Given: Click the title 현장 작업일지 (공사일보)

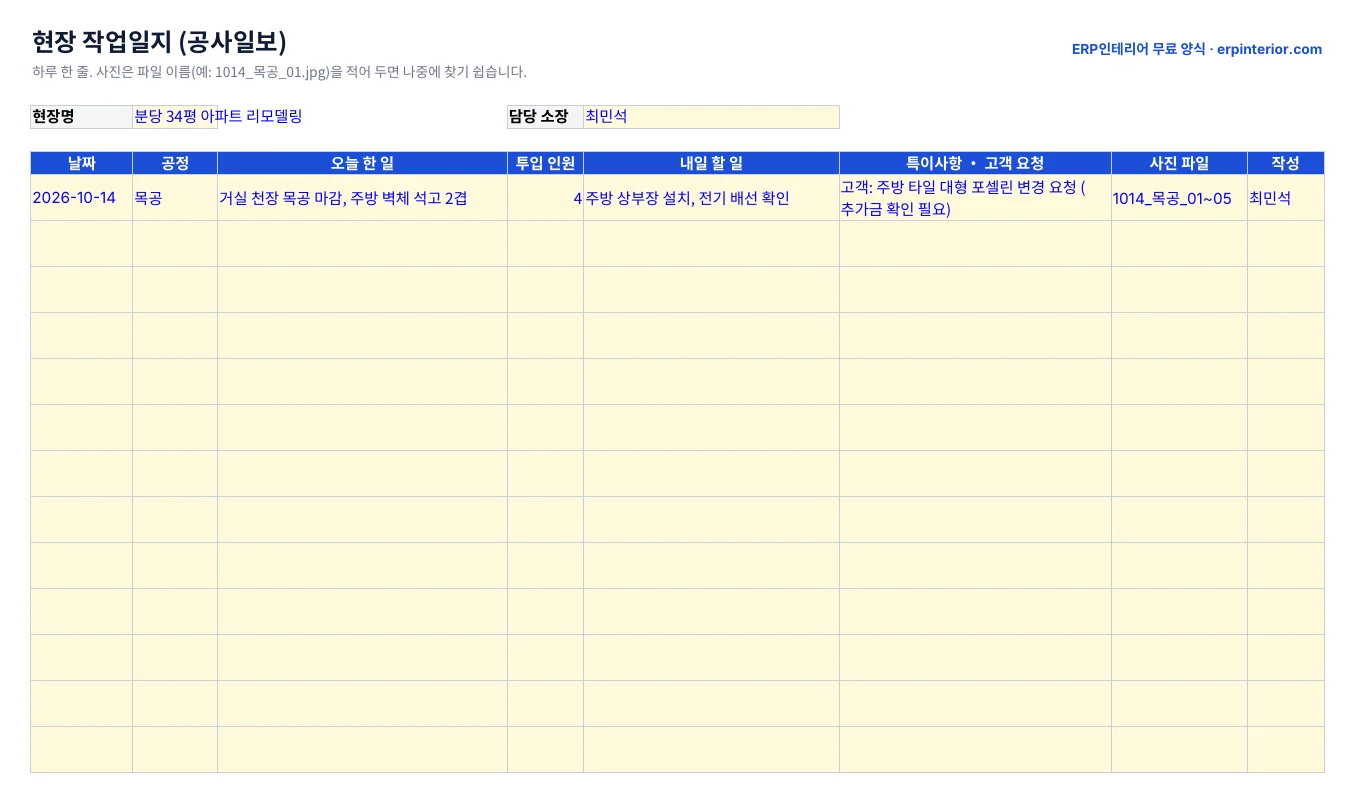Looking at the screenshot, I should pyautogui.click(x=160, y=42).
